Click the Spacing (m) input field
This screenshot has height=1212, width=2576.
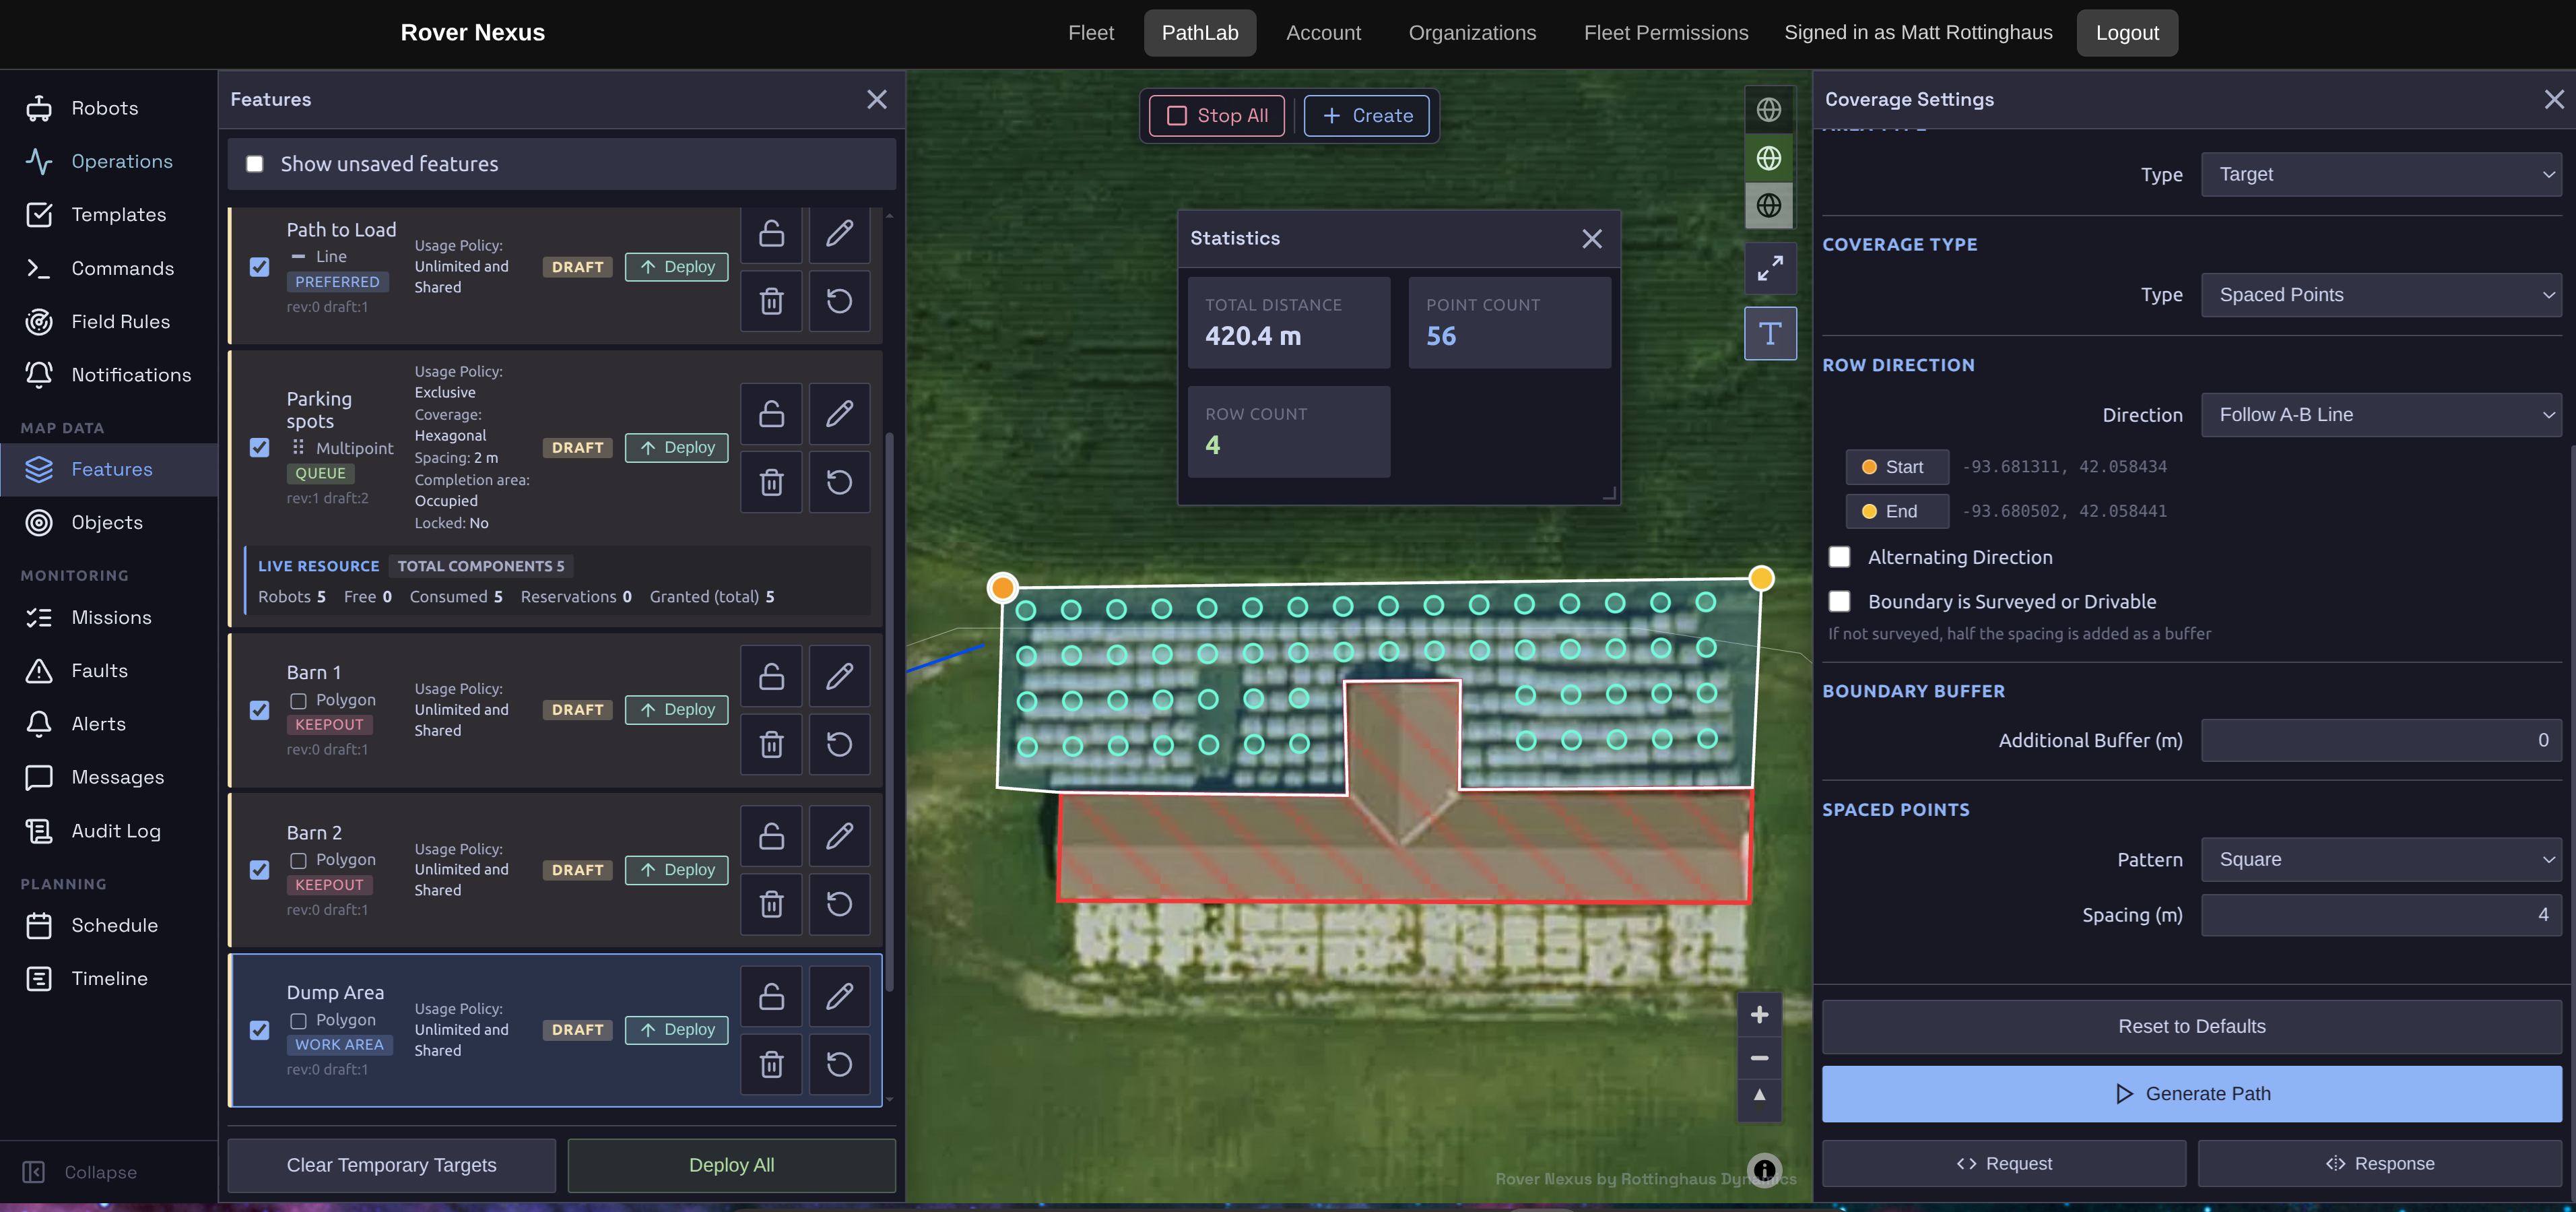2381,915
